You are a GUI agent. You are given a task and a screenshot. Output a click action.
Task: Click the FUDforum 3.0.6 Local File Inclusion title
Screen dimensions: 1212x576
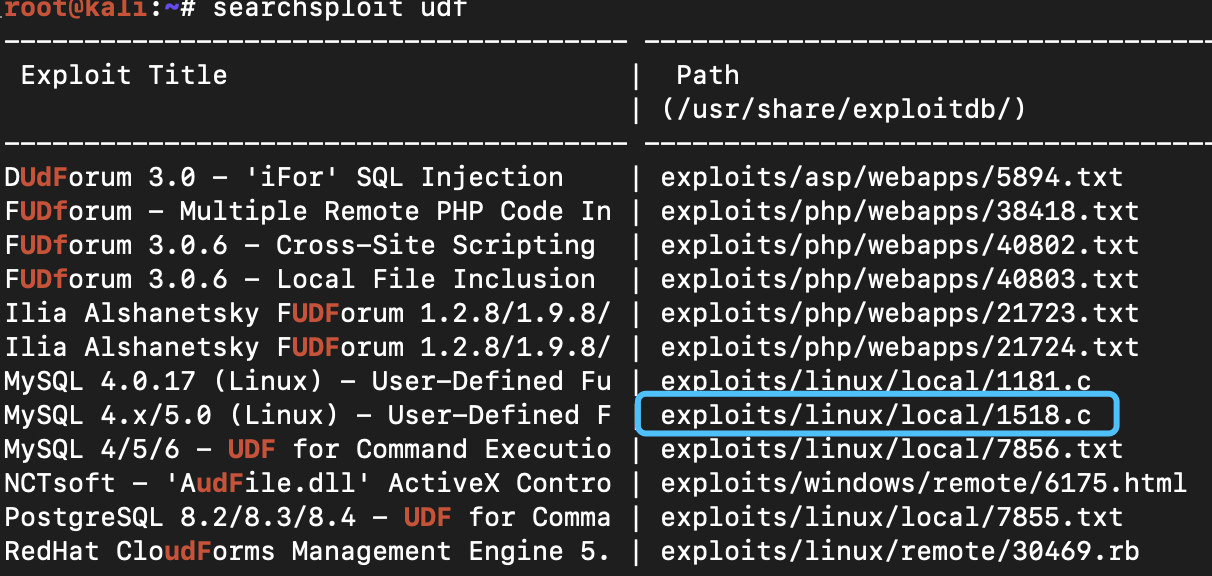click(x=300, y=279)
